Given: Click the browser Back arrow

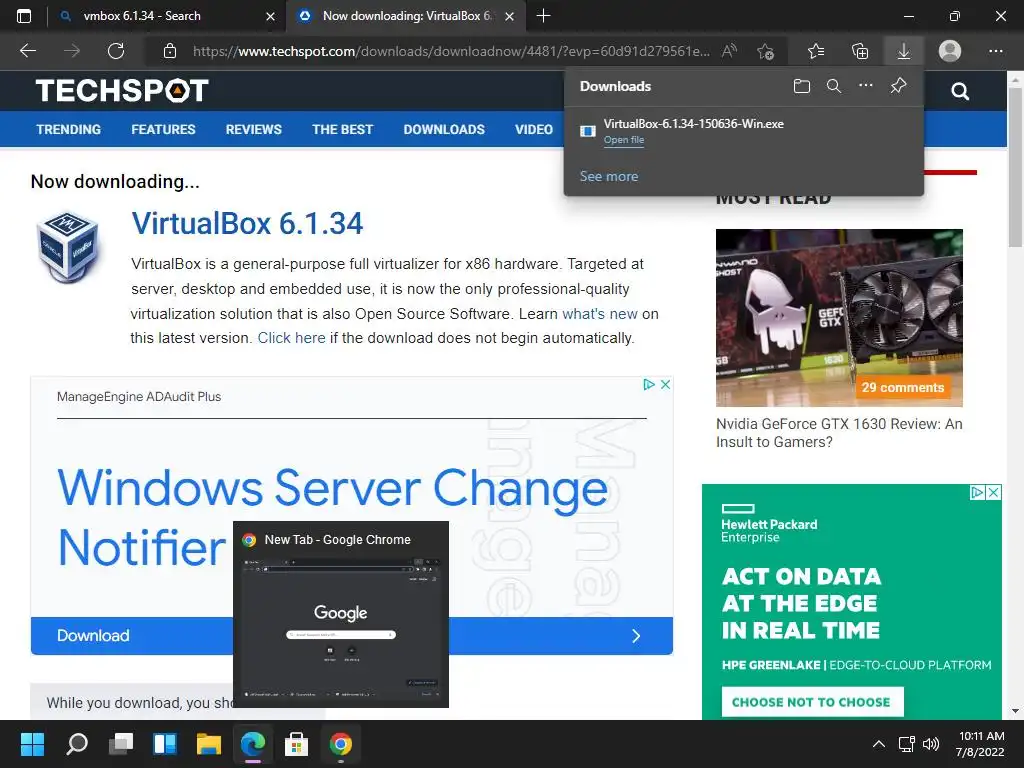Looking at the screenshot, I should [28, 51].
